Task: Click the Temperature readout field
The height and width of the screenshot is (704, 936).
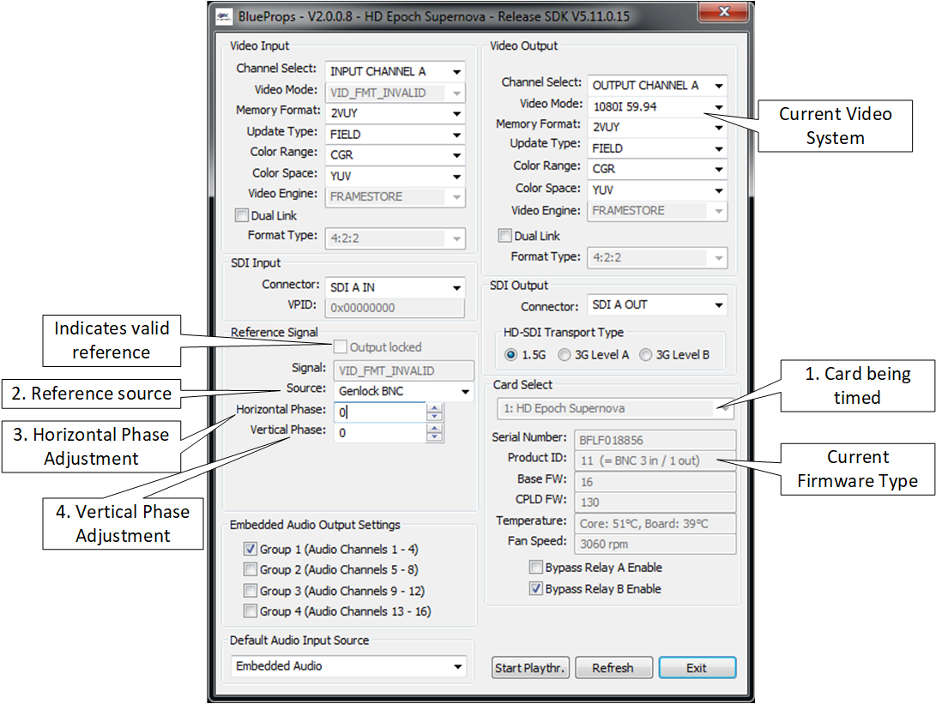Action: pos(655,524)
